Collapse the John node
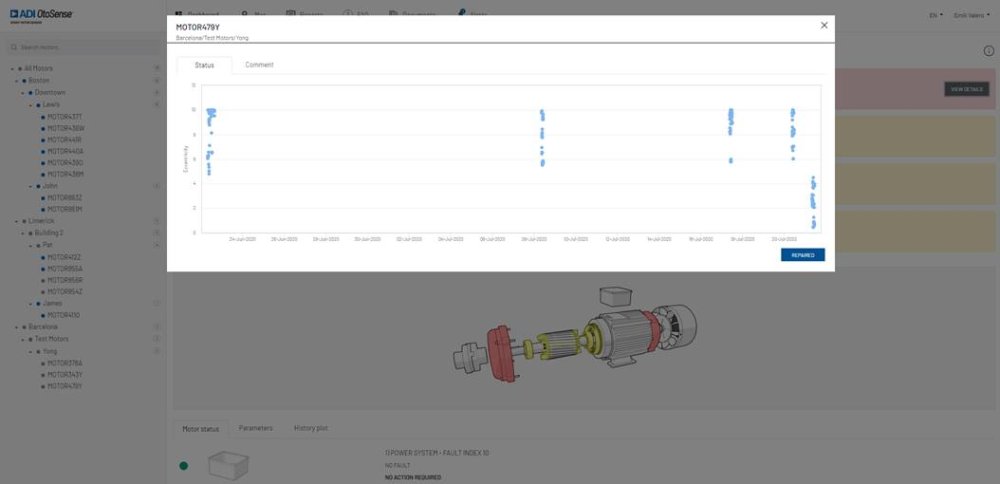The image size is (1000, 484). click(x=31, y=186)
